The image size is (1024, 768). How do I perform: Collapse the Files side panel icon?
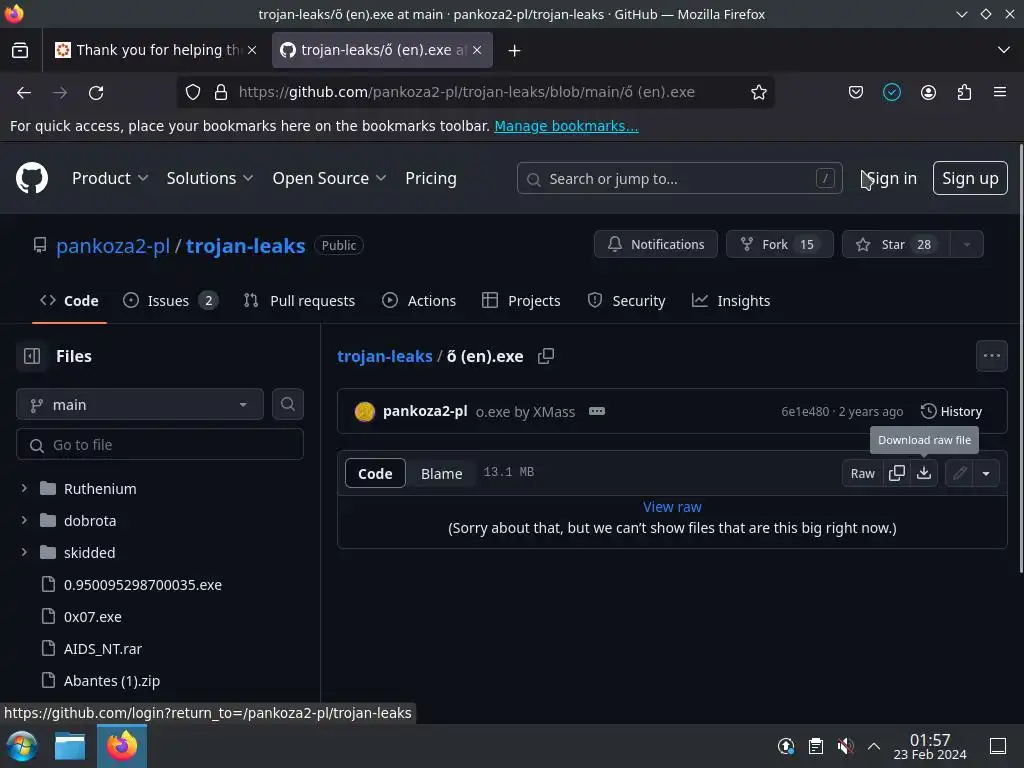pos(32,356)
